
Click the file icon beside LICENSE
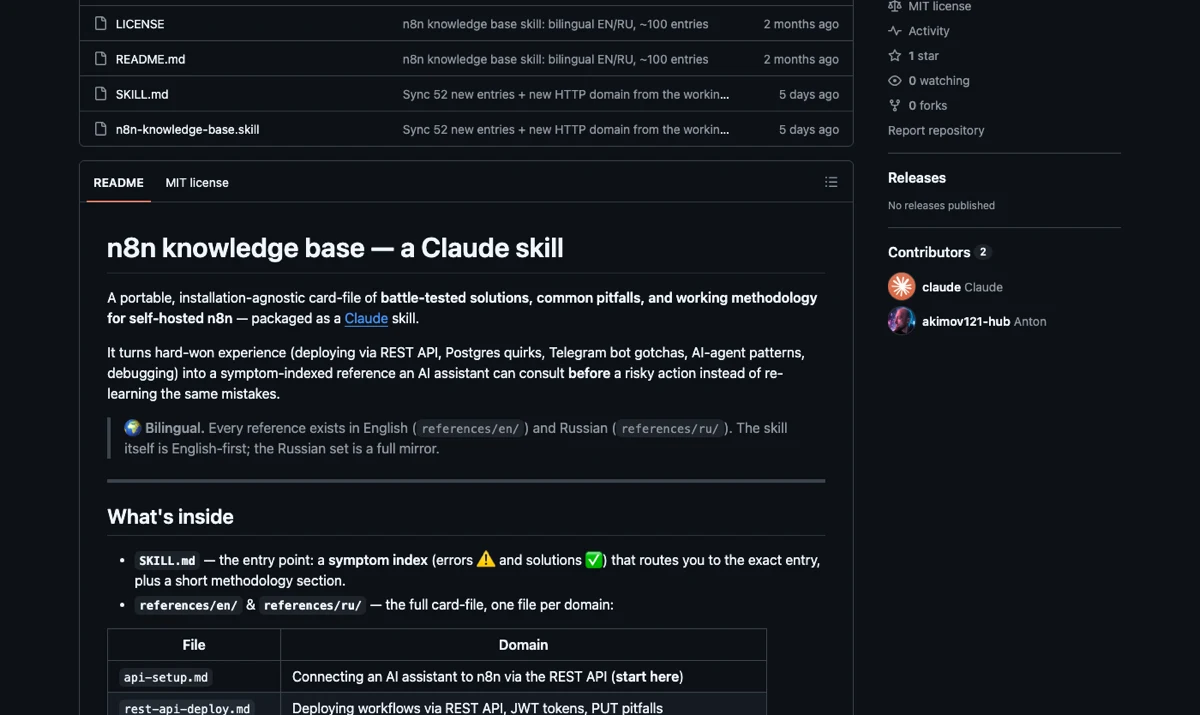pos(100,23)
